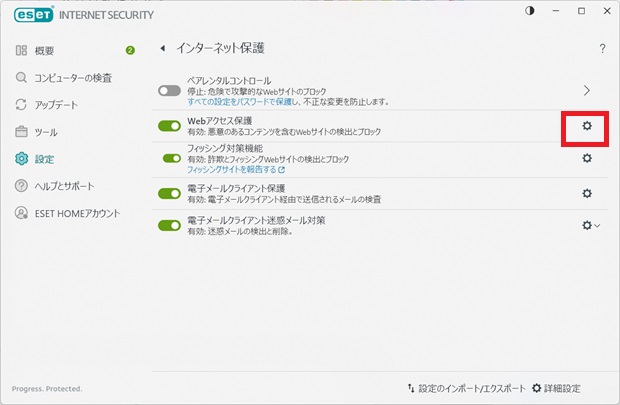This screenshot has height=405, width=620.
Task: Click the フィッシング対策機能 title text
Action: click(225, 148)
